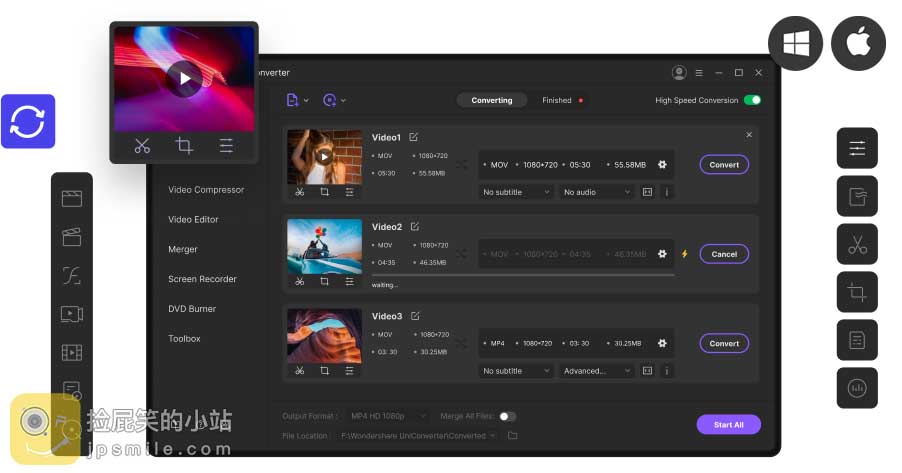Rename Video2 with the edit pencil icon
The height and width of the screenshot is (473, 902).
point(415,226)
